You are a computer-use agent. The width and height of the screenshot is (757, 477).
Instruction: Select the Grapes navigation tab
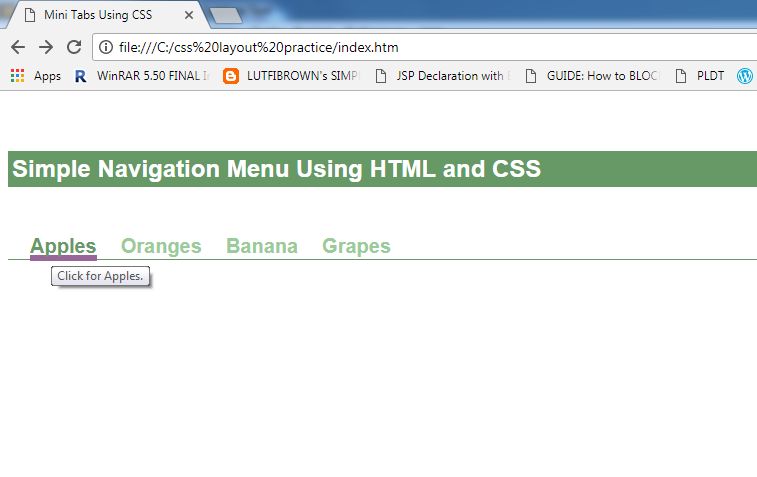(x=356, y=246)
